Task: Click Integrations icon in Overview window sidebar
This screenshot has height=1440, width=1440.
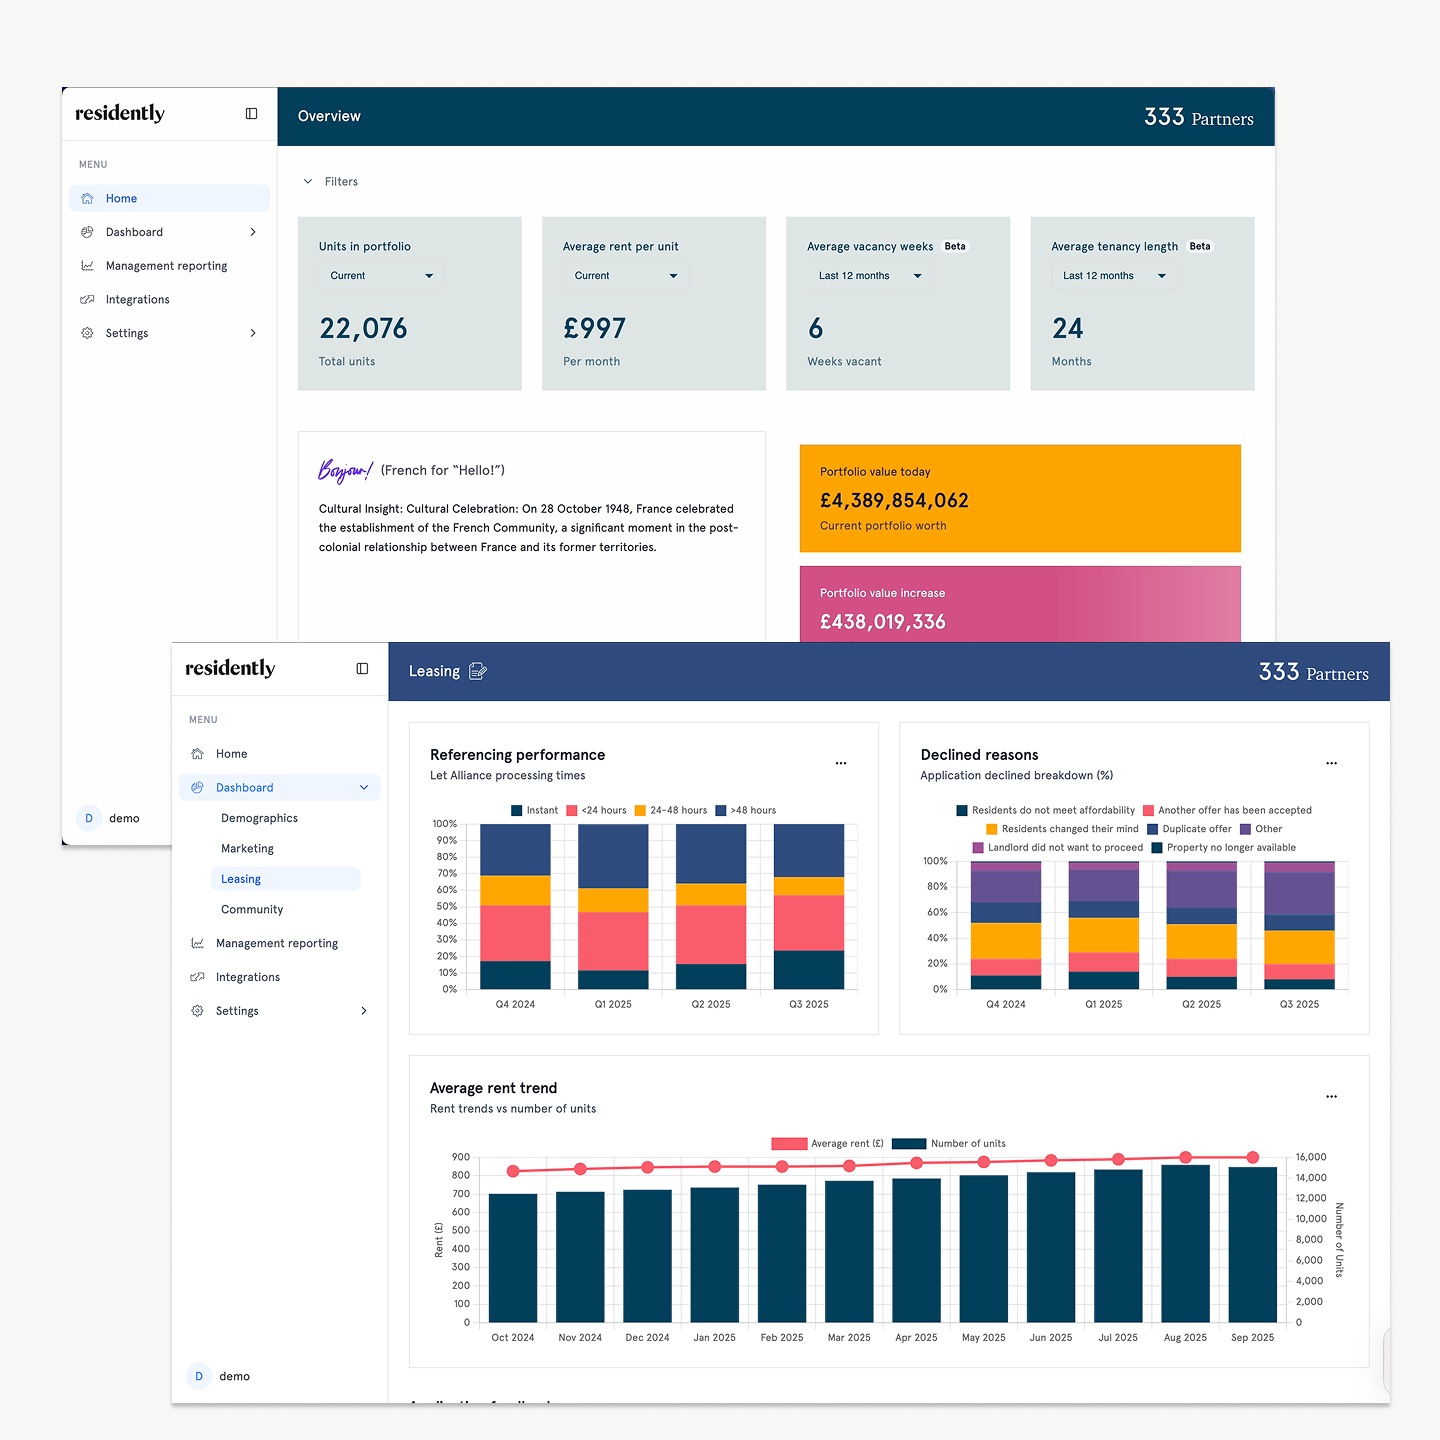Action: (x=87, y=300)
